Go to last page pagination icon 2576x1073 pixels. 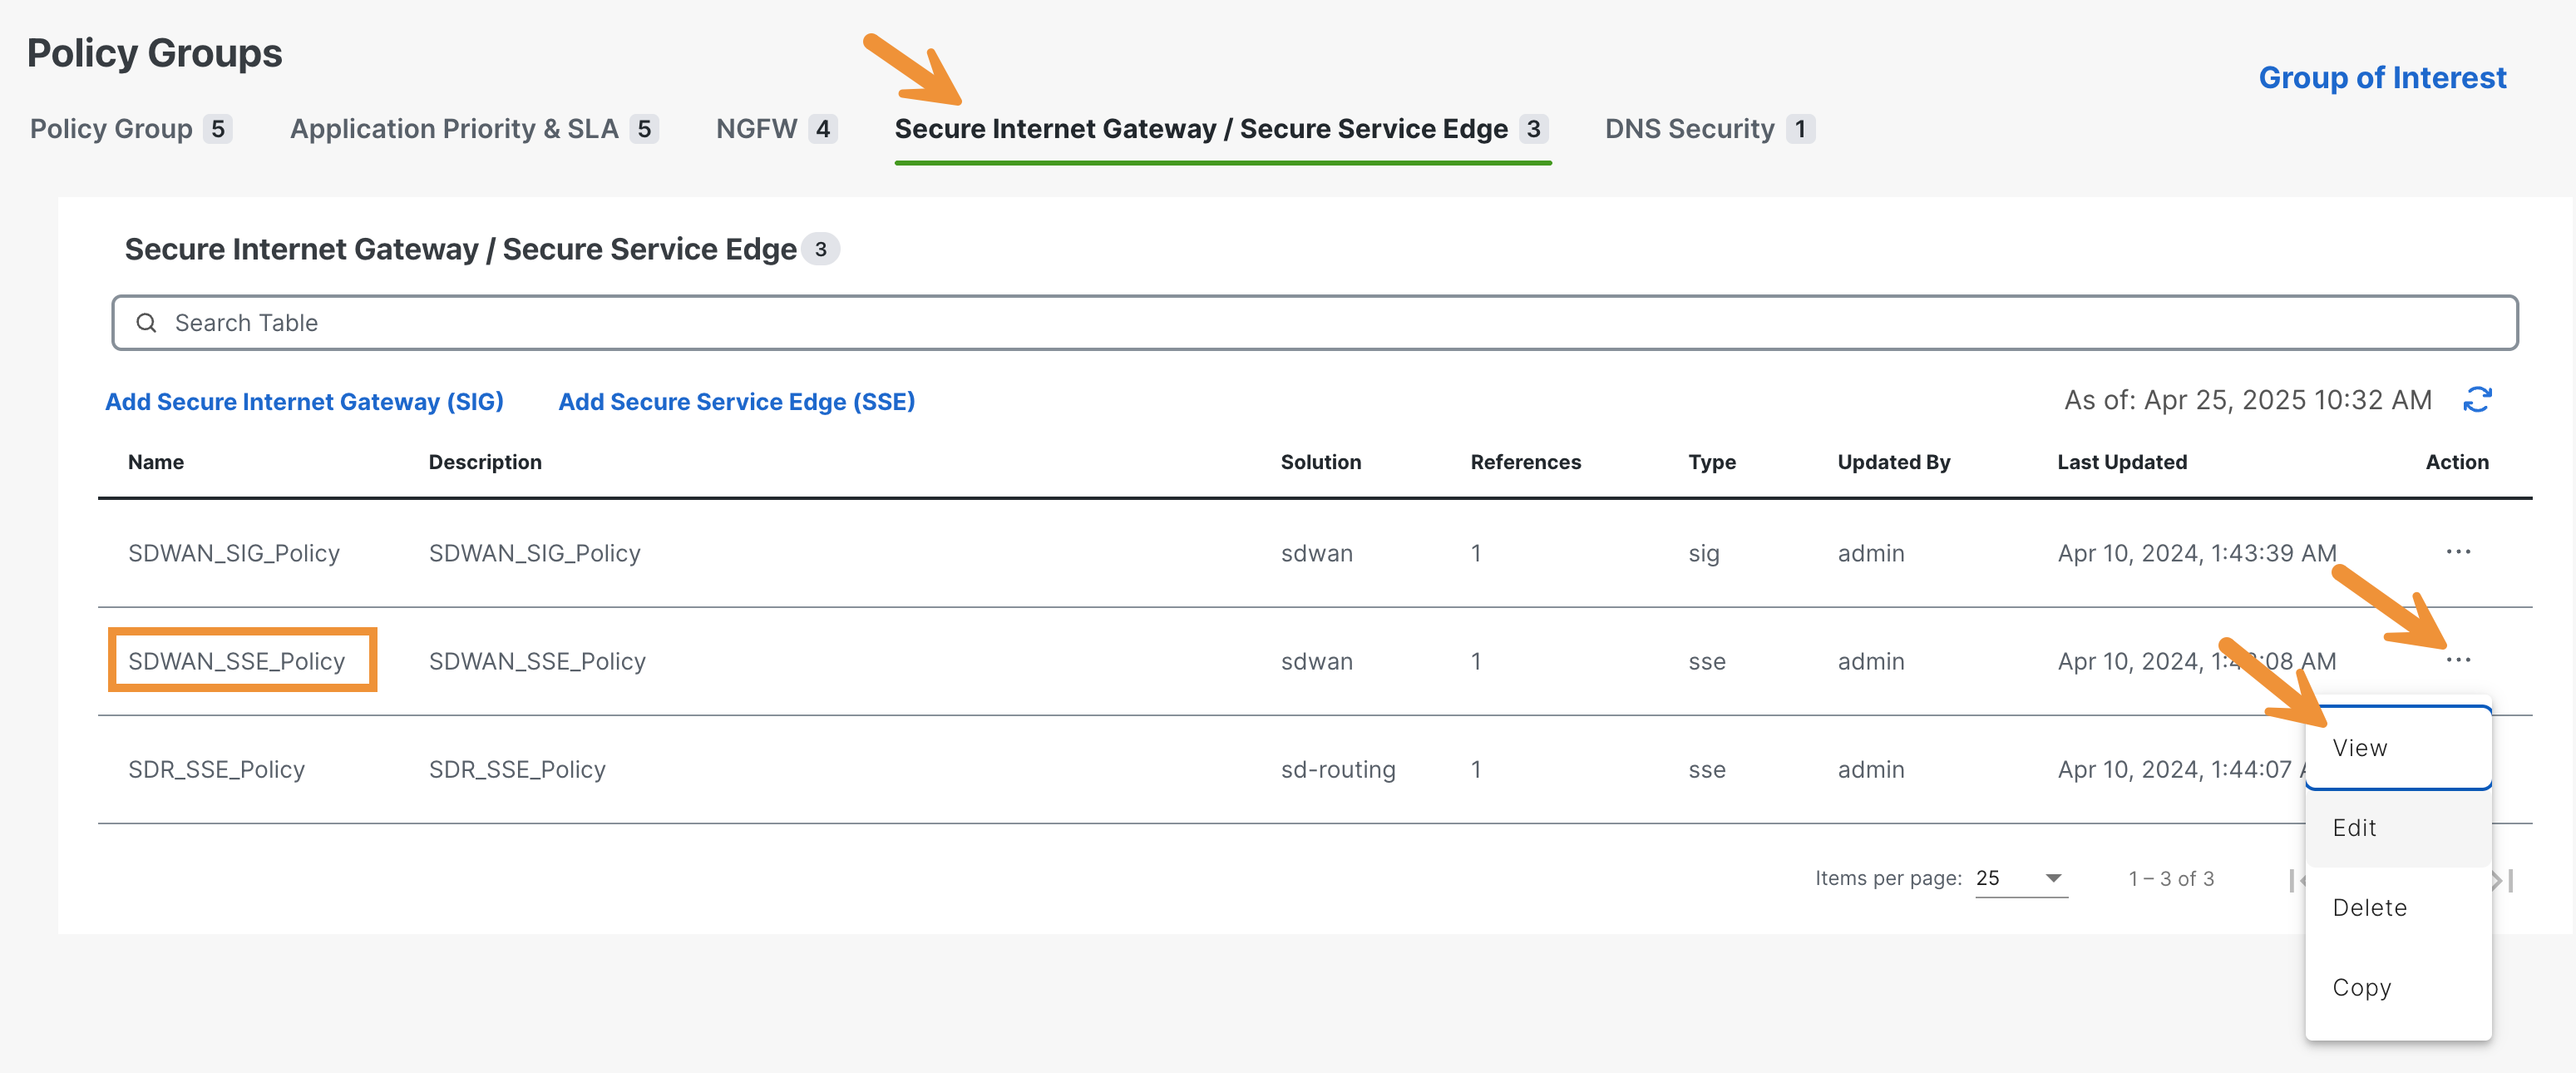(x=2503, y=880)
